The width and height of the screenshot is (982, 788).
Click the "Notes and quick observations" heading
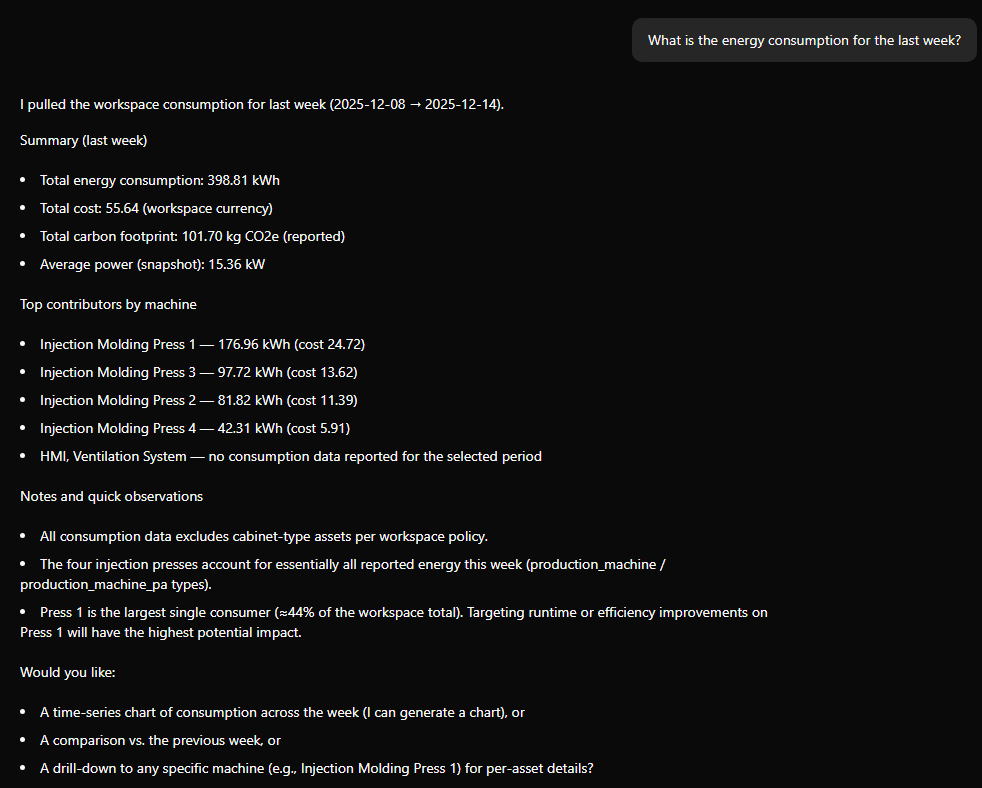click(111, 496)
